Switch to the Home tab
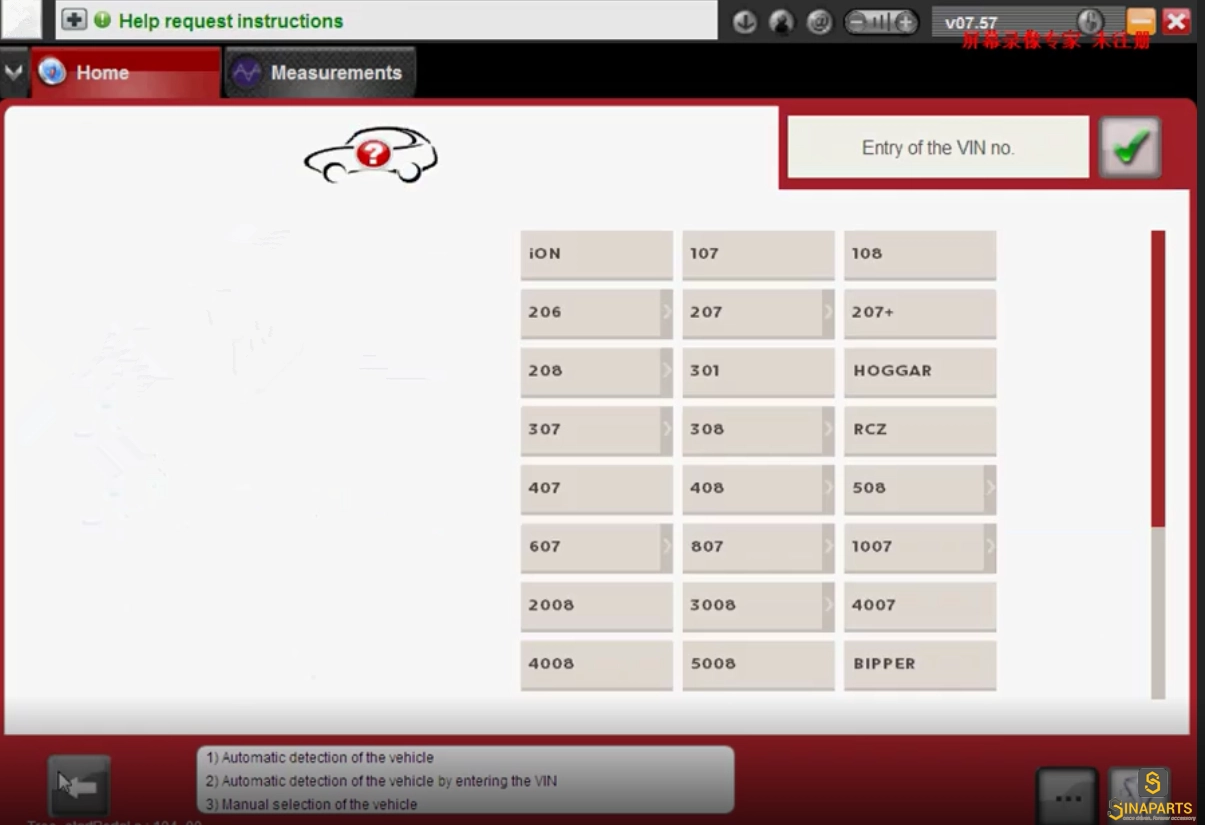This screenshot has width=1205, height=825. (x=126, y=73)
